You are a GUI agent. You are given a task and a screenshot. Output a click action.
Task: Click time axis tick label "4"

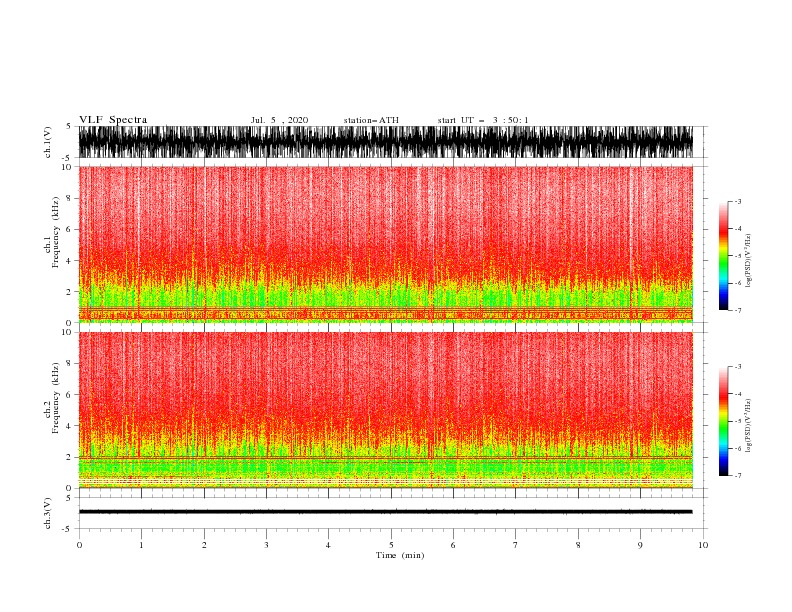coord(328,545)
